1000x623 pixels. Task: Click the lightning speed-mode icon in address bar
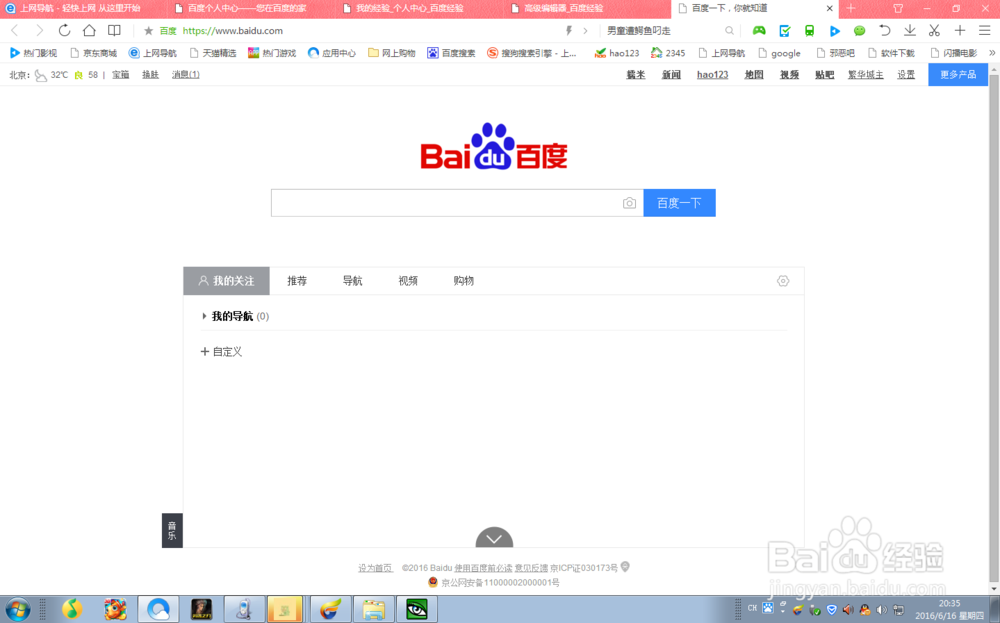(569, 31)
